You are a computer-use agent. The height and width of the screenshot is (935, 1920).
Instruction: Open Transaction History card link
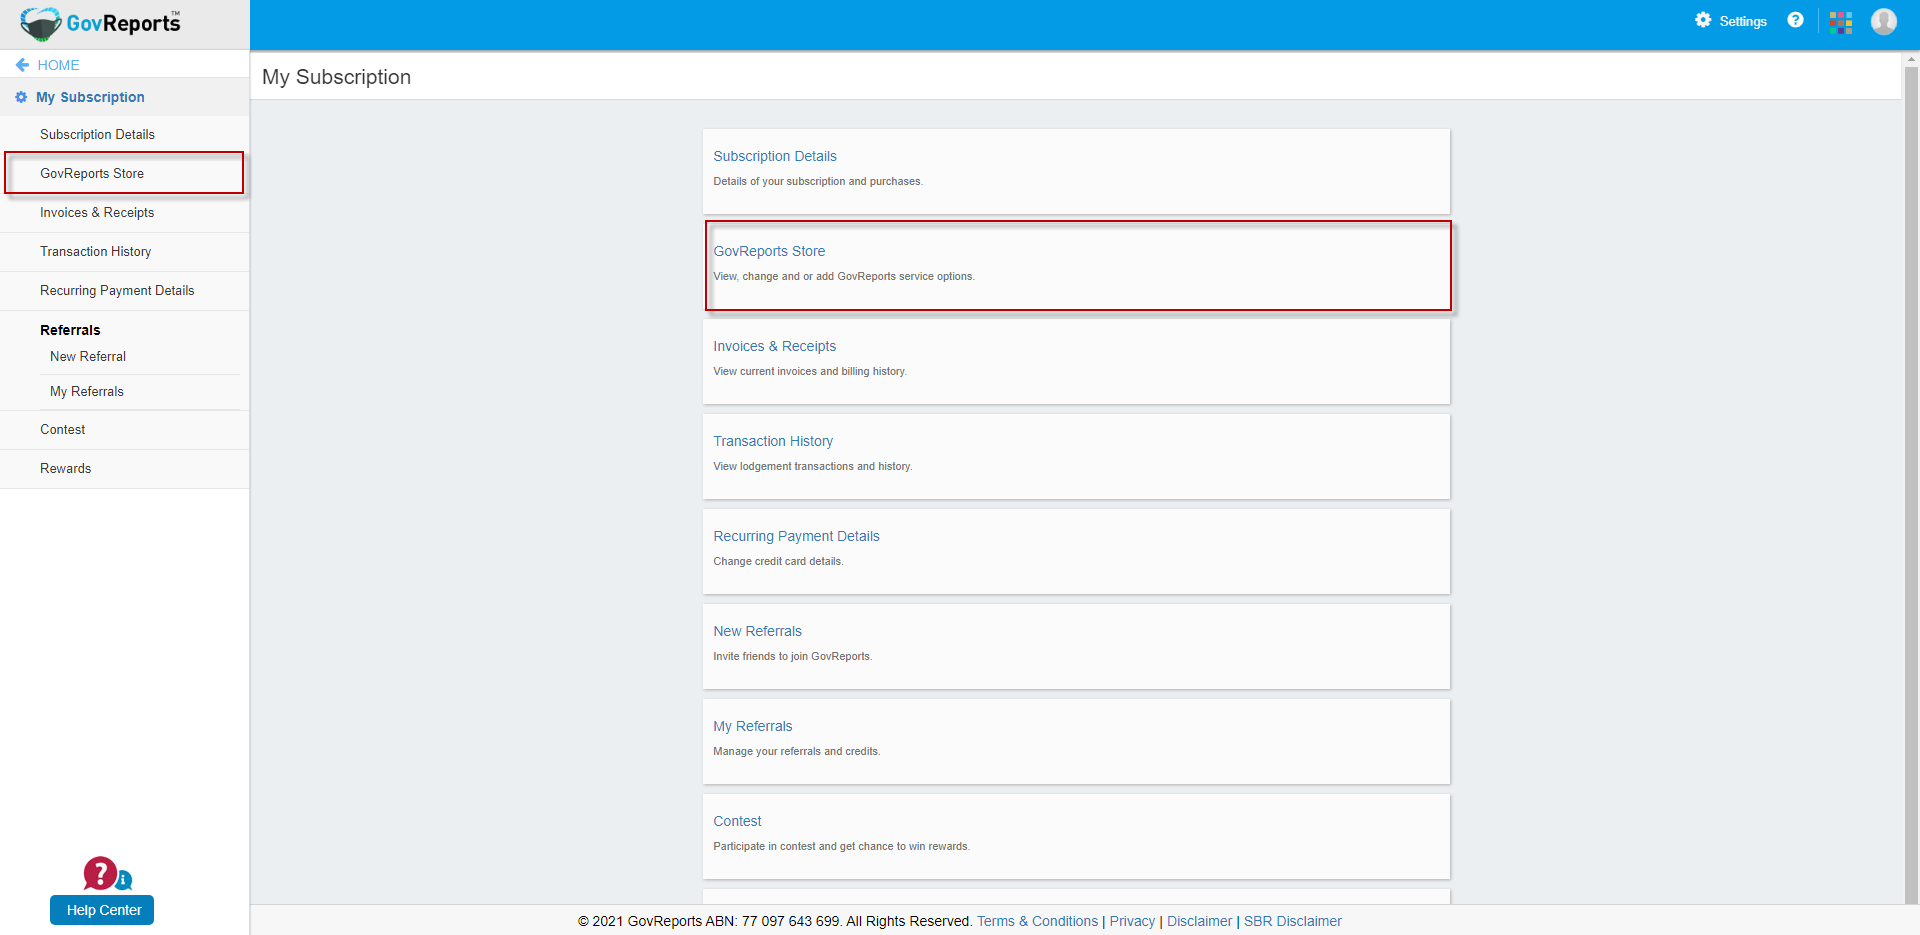pos(773,441)
